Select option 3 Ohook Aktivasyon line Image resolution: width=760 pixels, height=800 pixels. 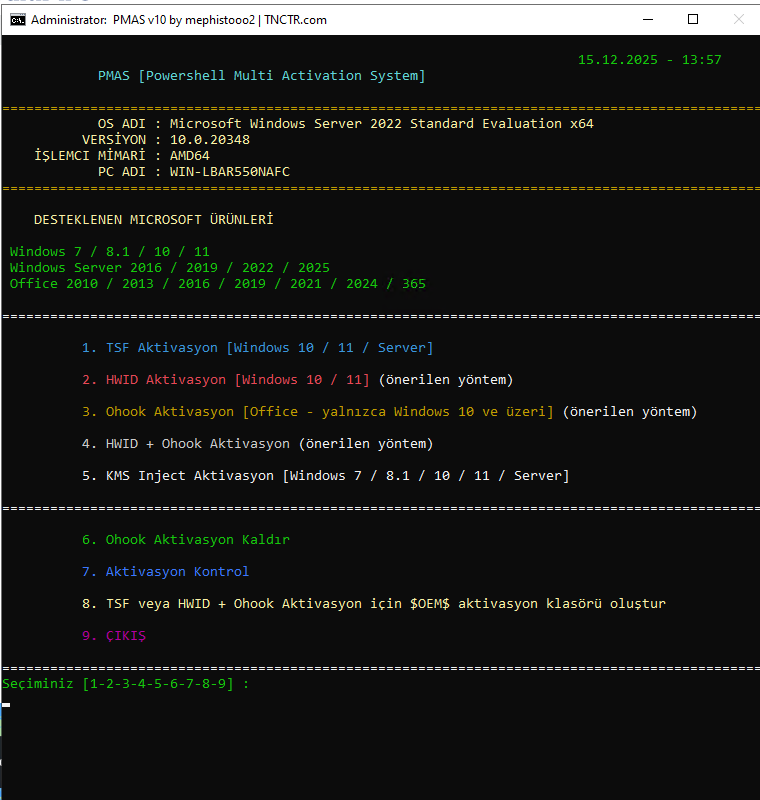[389, 412]
